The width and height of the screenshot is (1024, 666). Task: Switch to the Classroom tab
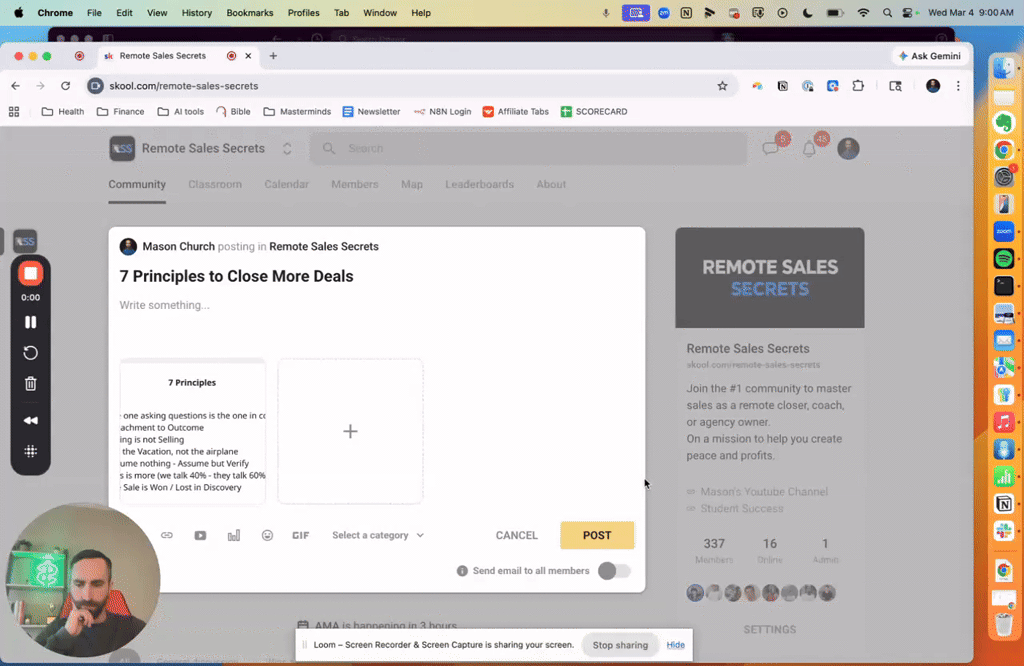[x=214, y=184]
